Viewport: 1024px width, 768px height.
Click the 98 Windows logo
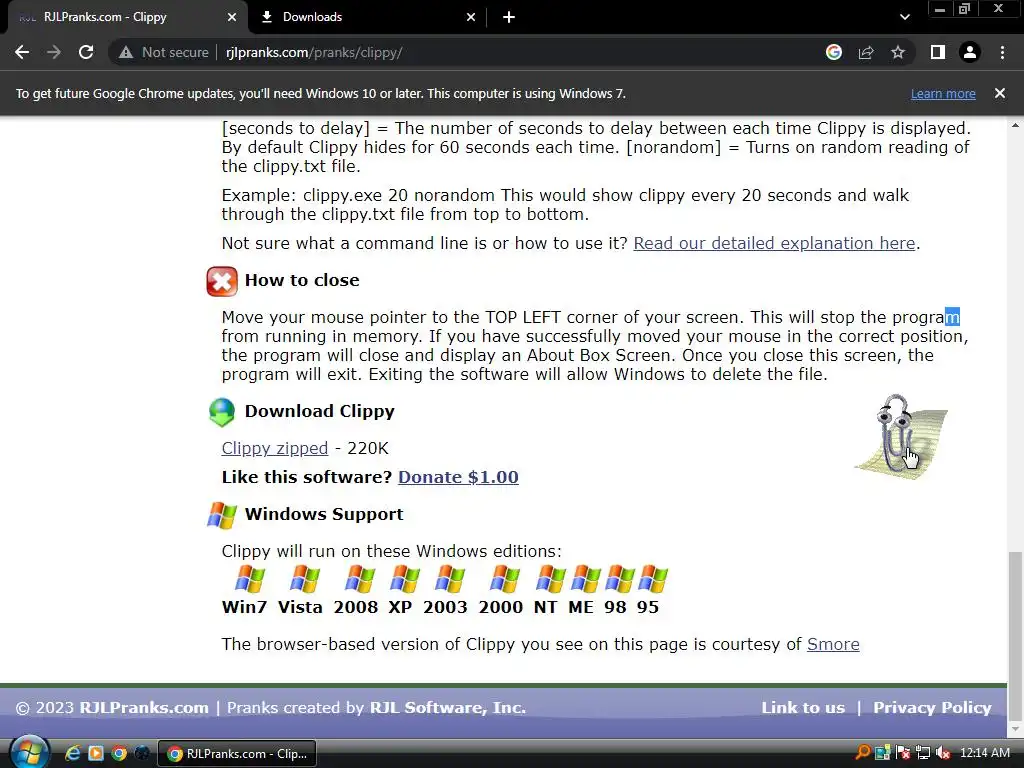click(620, 579)
